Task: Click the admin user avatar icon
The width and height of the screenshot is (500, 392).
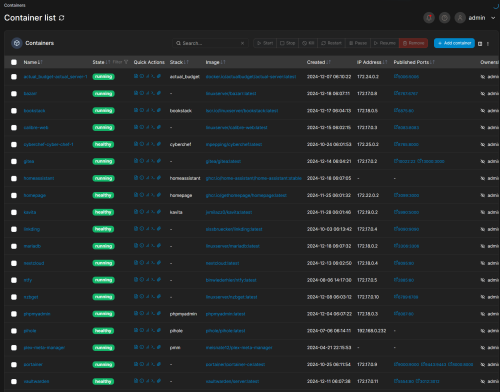Action: pos(460,18)
